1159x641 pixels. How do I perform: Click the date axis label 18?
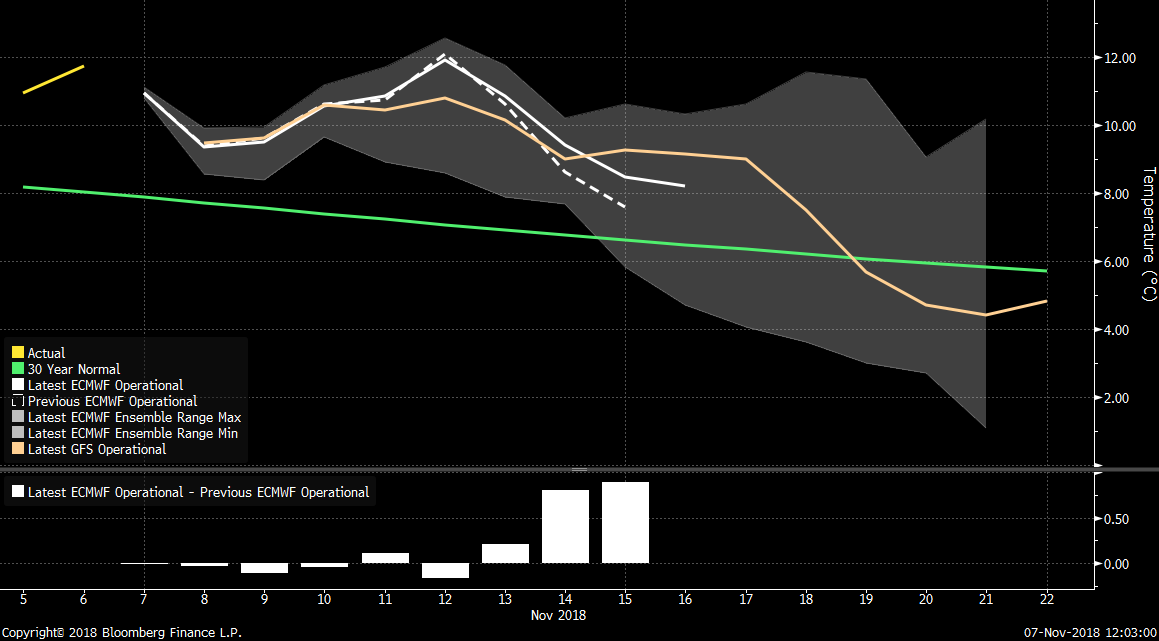point(806,600)
